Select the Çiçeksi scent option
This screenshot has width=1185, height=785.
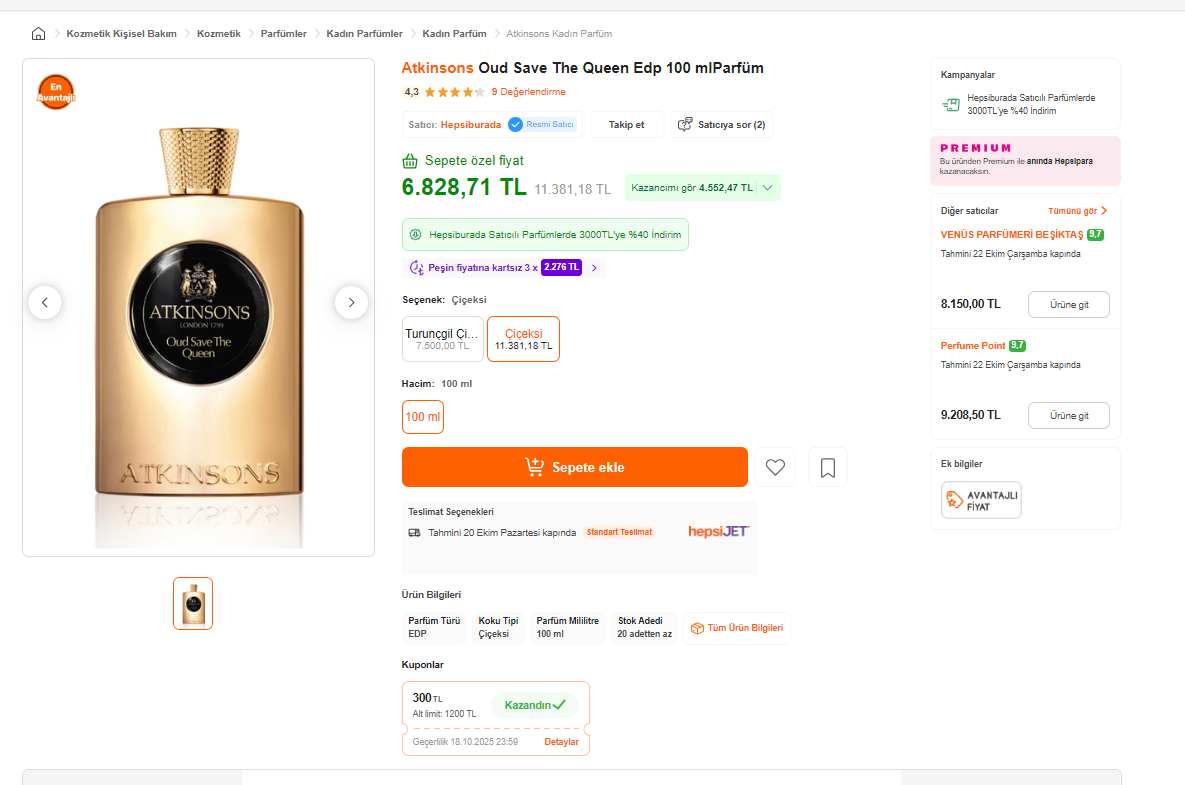click(x=523, y=339)
